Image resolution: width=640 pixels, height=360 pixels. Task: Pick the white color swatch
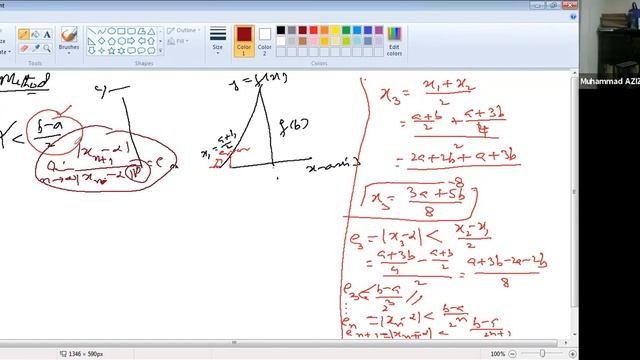(281, 41)
